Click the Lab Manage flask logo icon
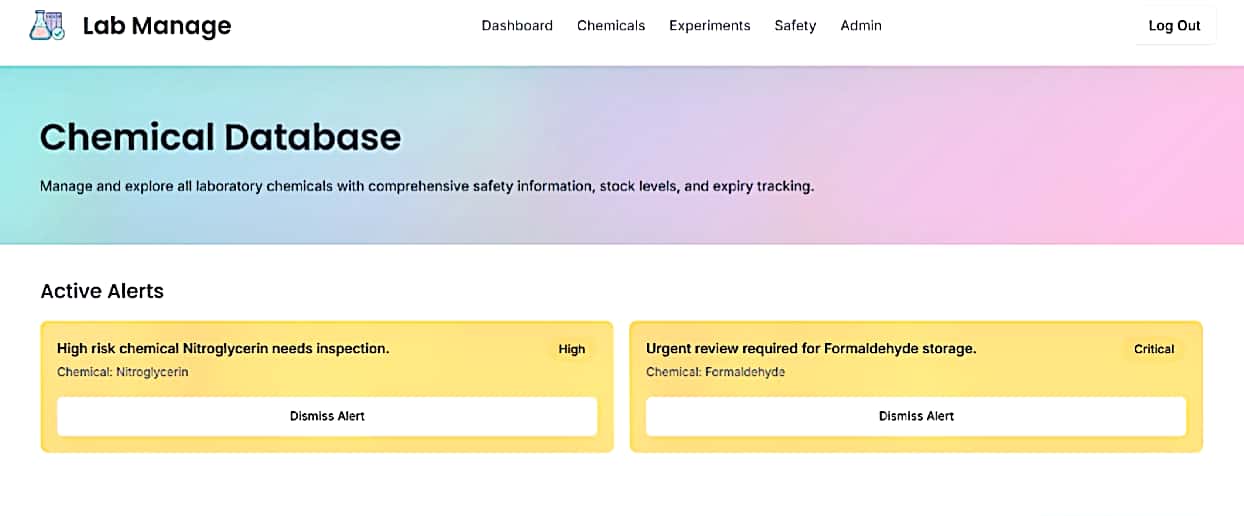The height and width of the screenshot is (516, 1244). point(47,26)
